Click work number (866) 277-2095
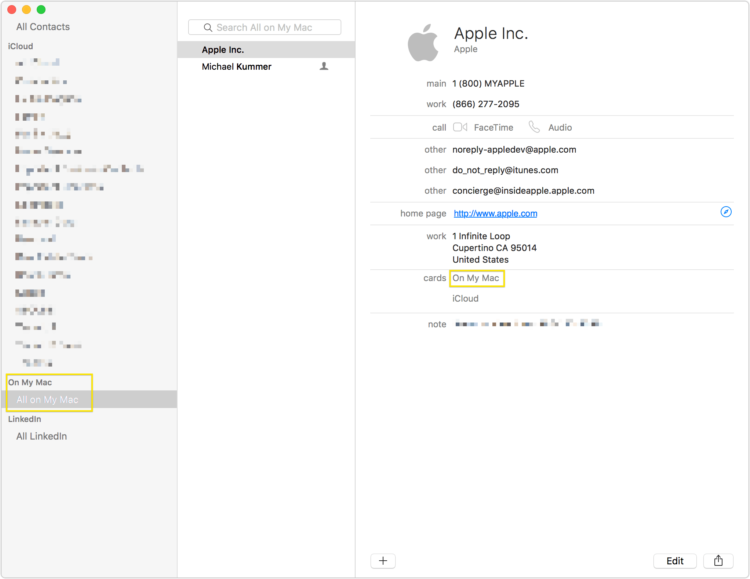 [486, 104]
